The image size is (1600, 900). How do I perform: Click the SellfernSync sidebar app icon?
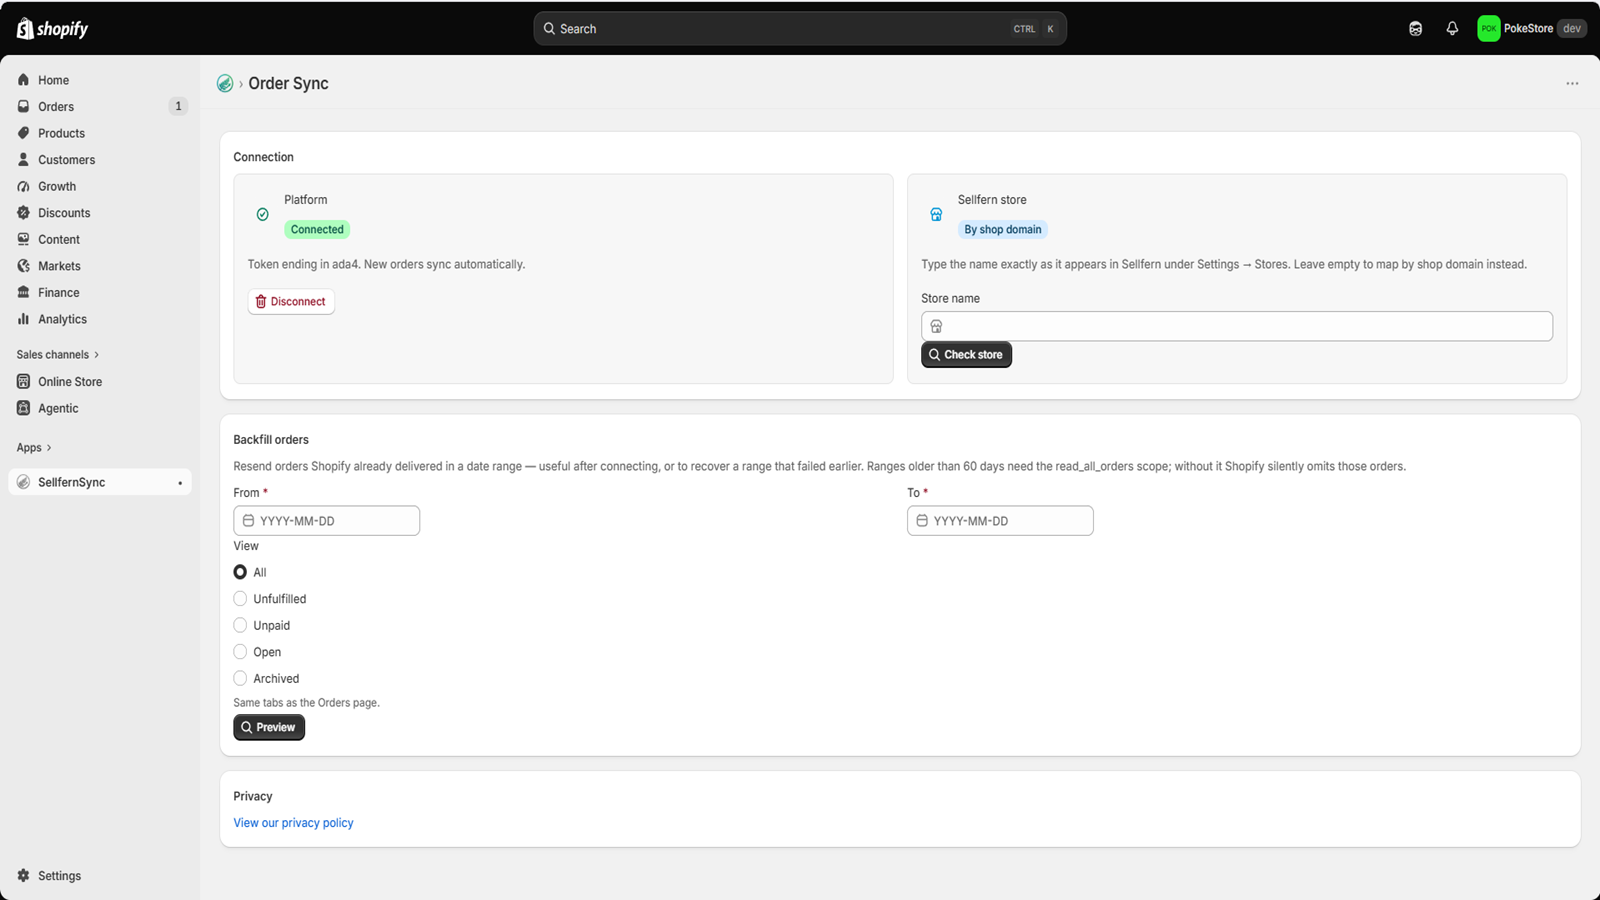point(24,482)
